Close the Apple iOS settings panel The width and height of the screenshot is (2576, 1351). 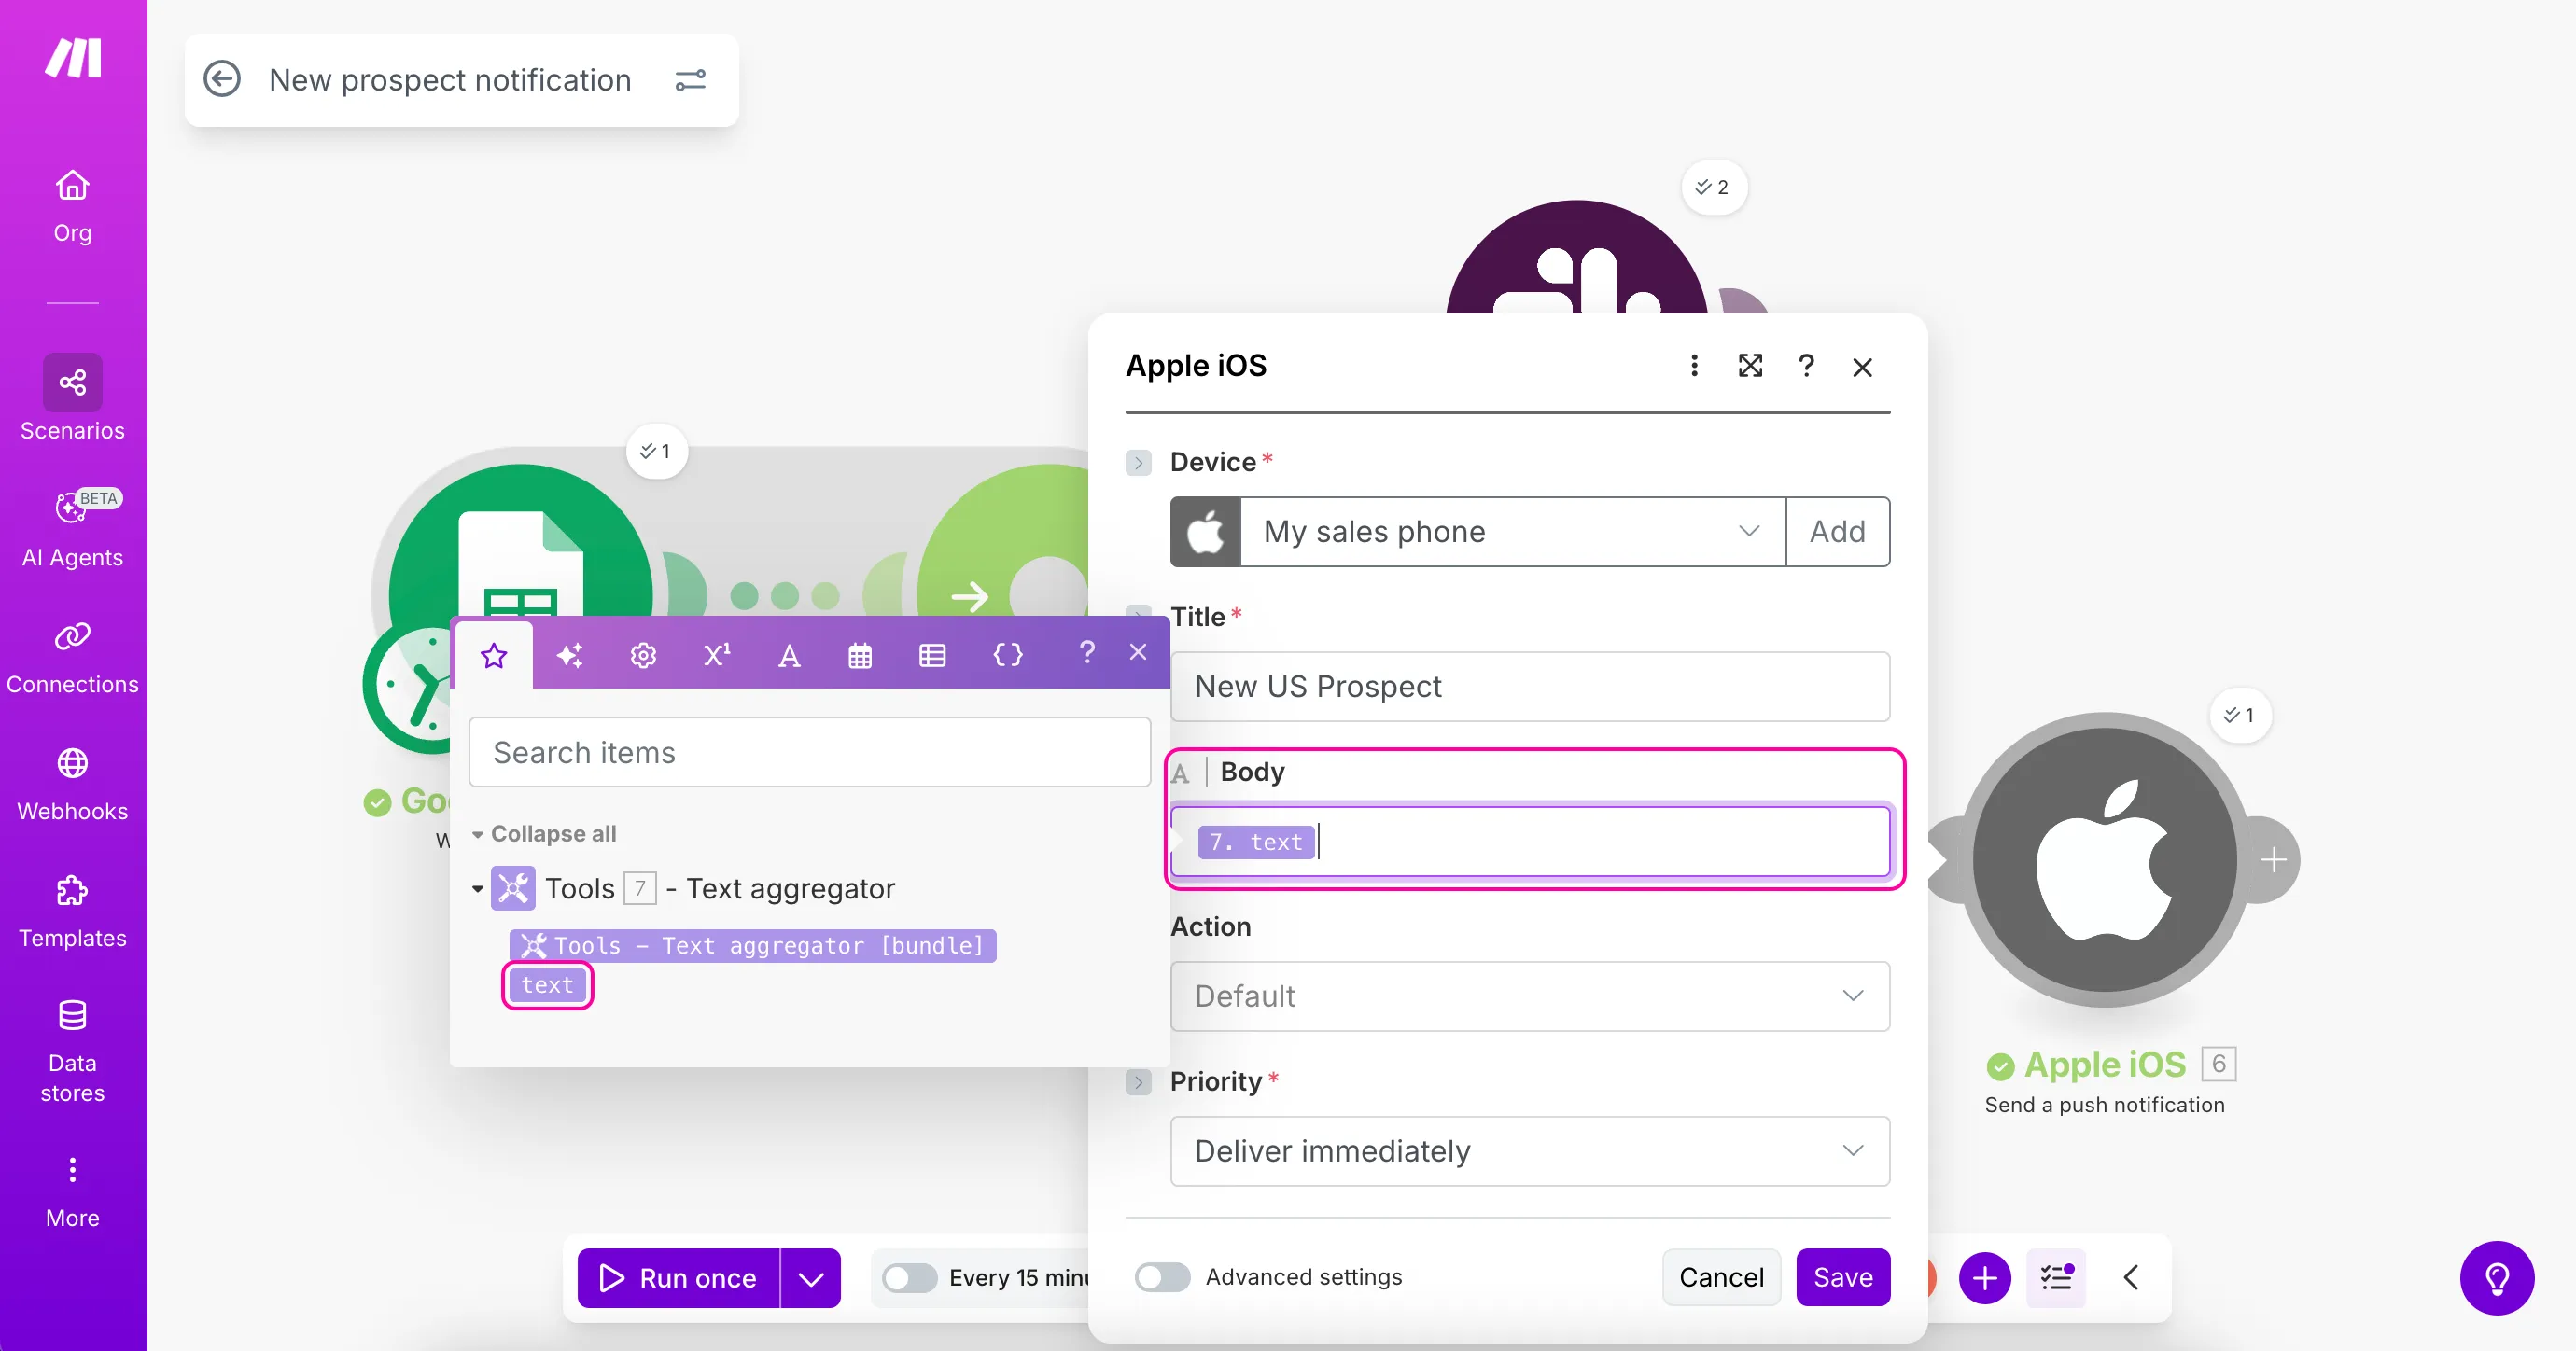(x=1862, y=367)
